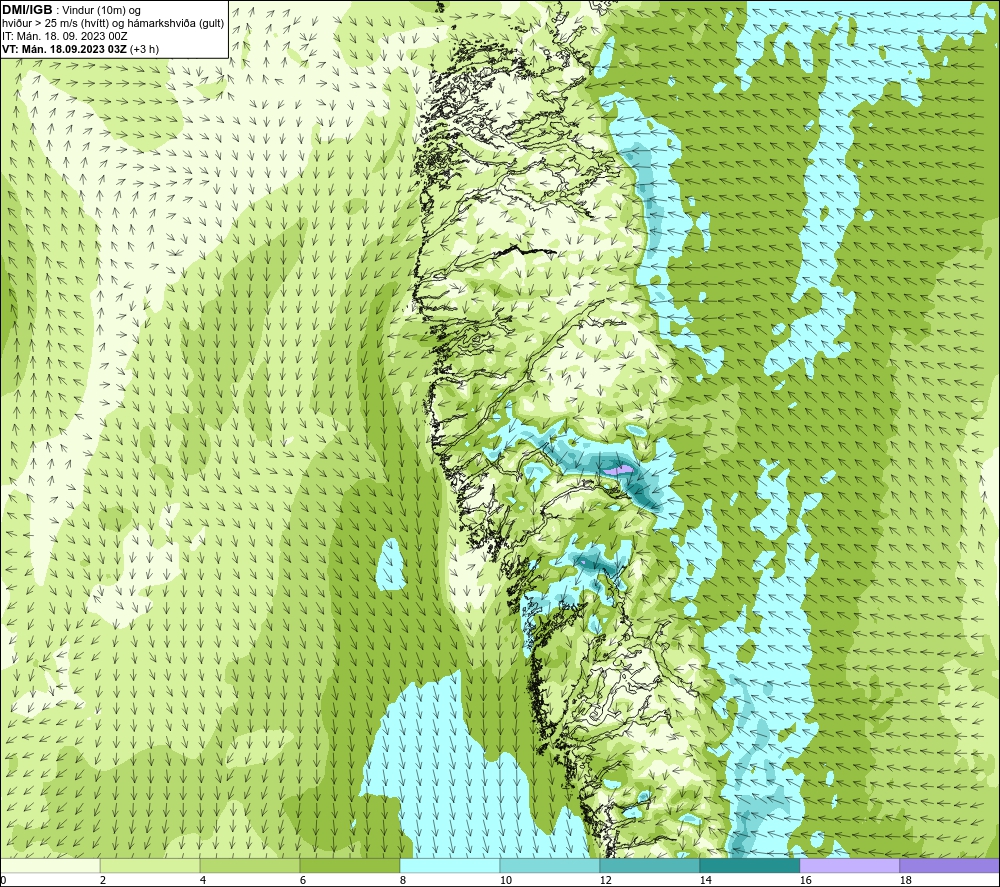This screenshot has width=1000, height=887.
Task: Select the 8–10 m/s light cyan swatch
Action: 450,865
